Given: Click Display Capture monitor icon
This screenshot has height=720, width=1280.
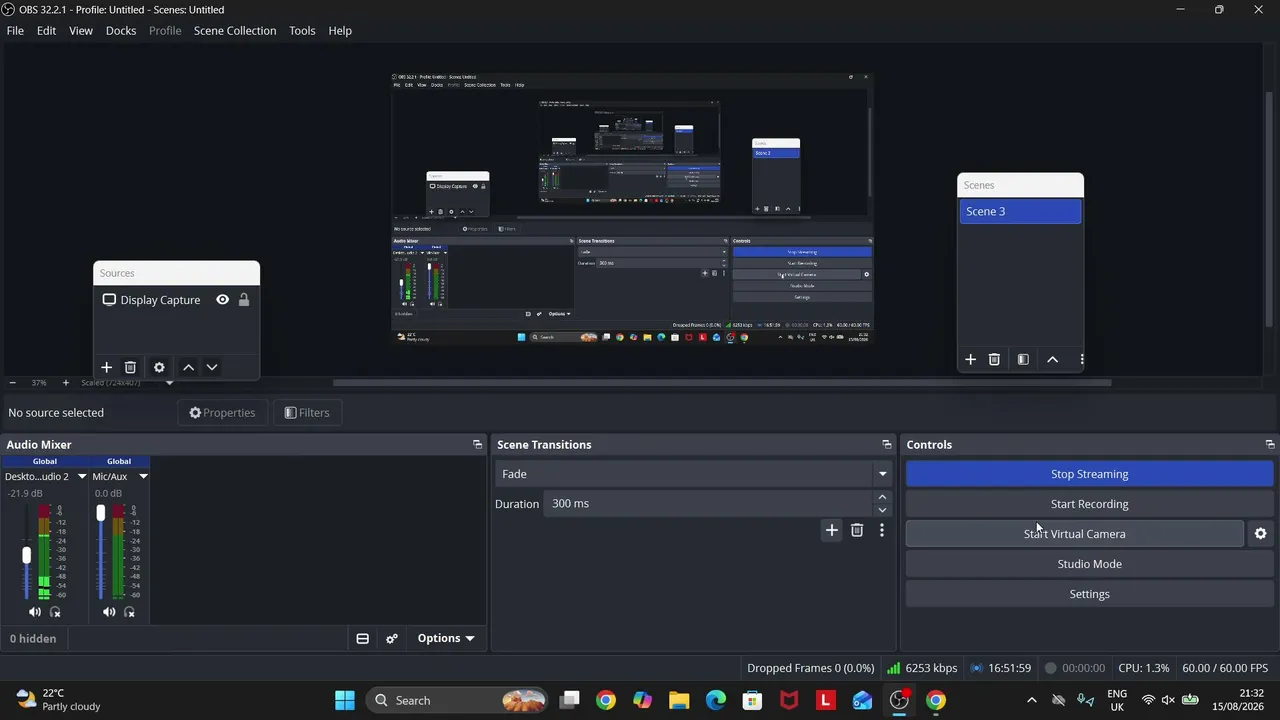Looking at the screenshot, I should (109, 300).
